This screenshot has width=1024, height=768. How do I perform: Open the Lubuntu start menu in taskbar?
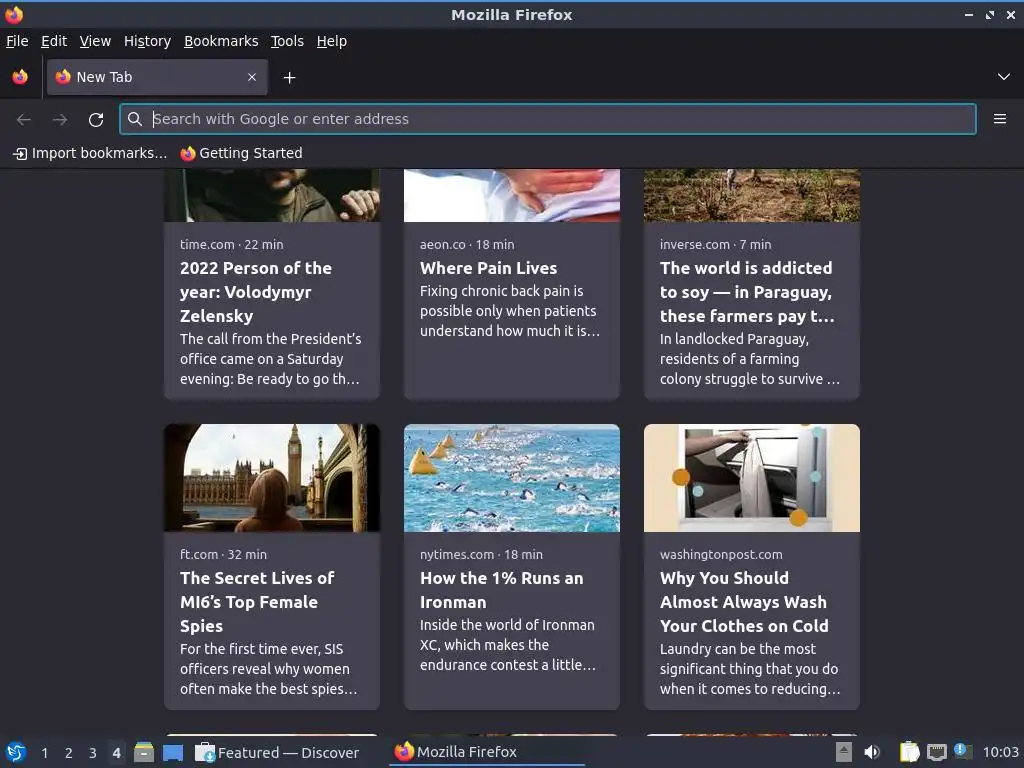[x=16, y=752]
